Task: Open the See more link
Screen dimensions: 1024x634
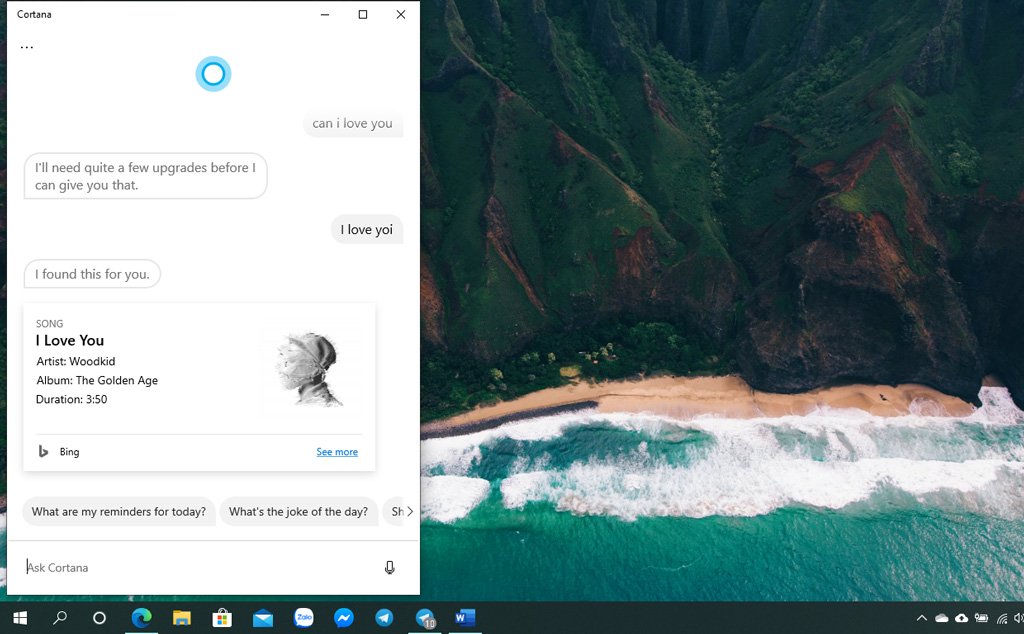Action: pos(337,452)
